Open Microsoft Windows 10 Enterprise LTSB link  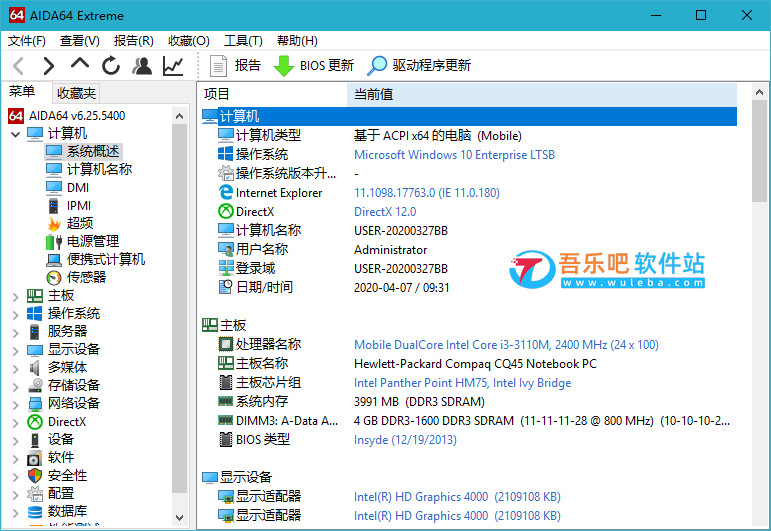point(454,155)
